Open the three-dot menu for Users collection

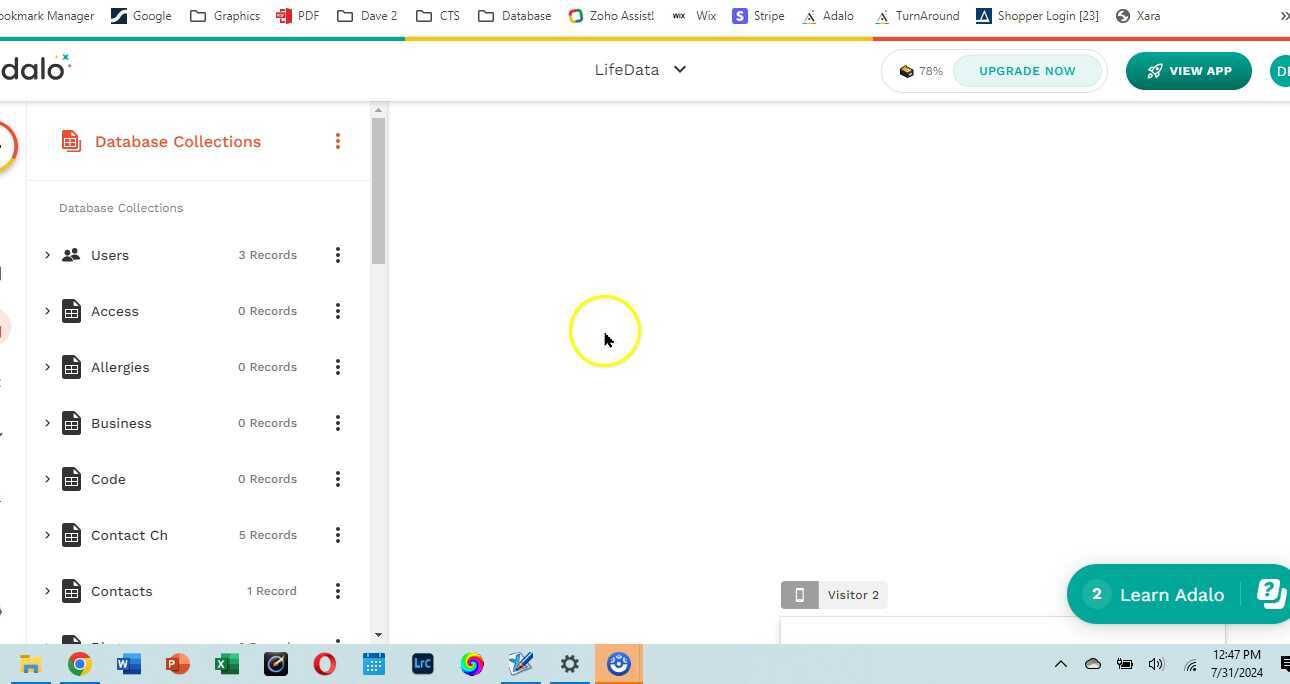coord(338,255)
